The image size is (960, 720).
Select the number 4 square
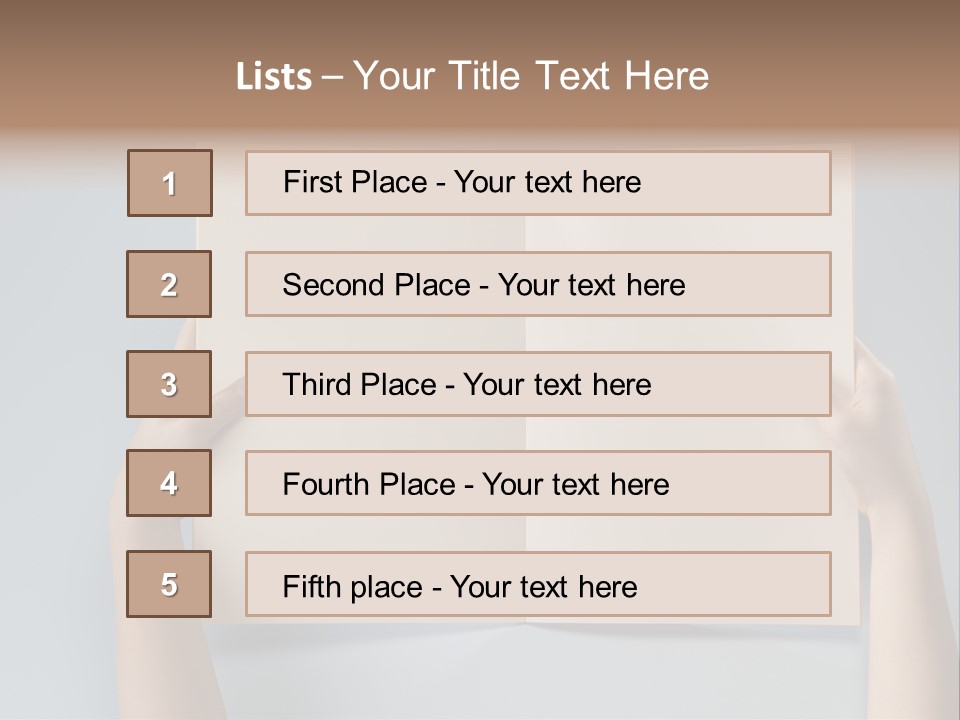tap(169, 483)
